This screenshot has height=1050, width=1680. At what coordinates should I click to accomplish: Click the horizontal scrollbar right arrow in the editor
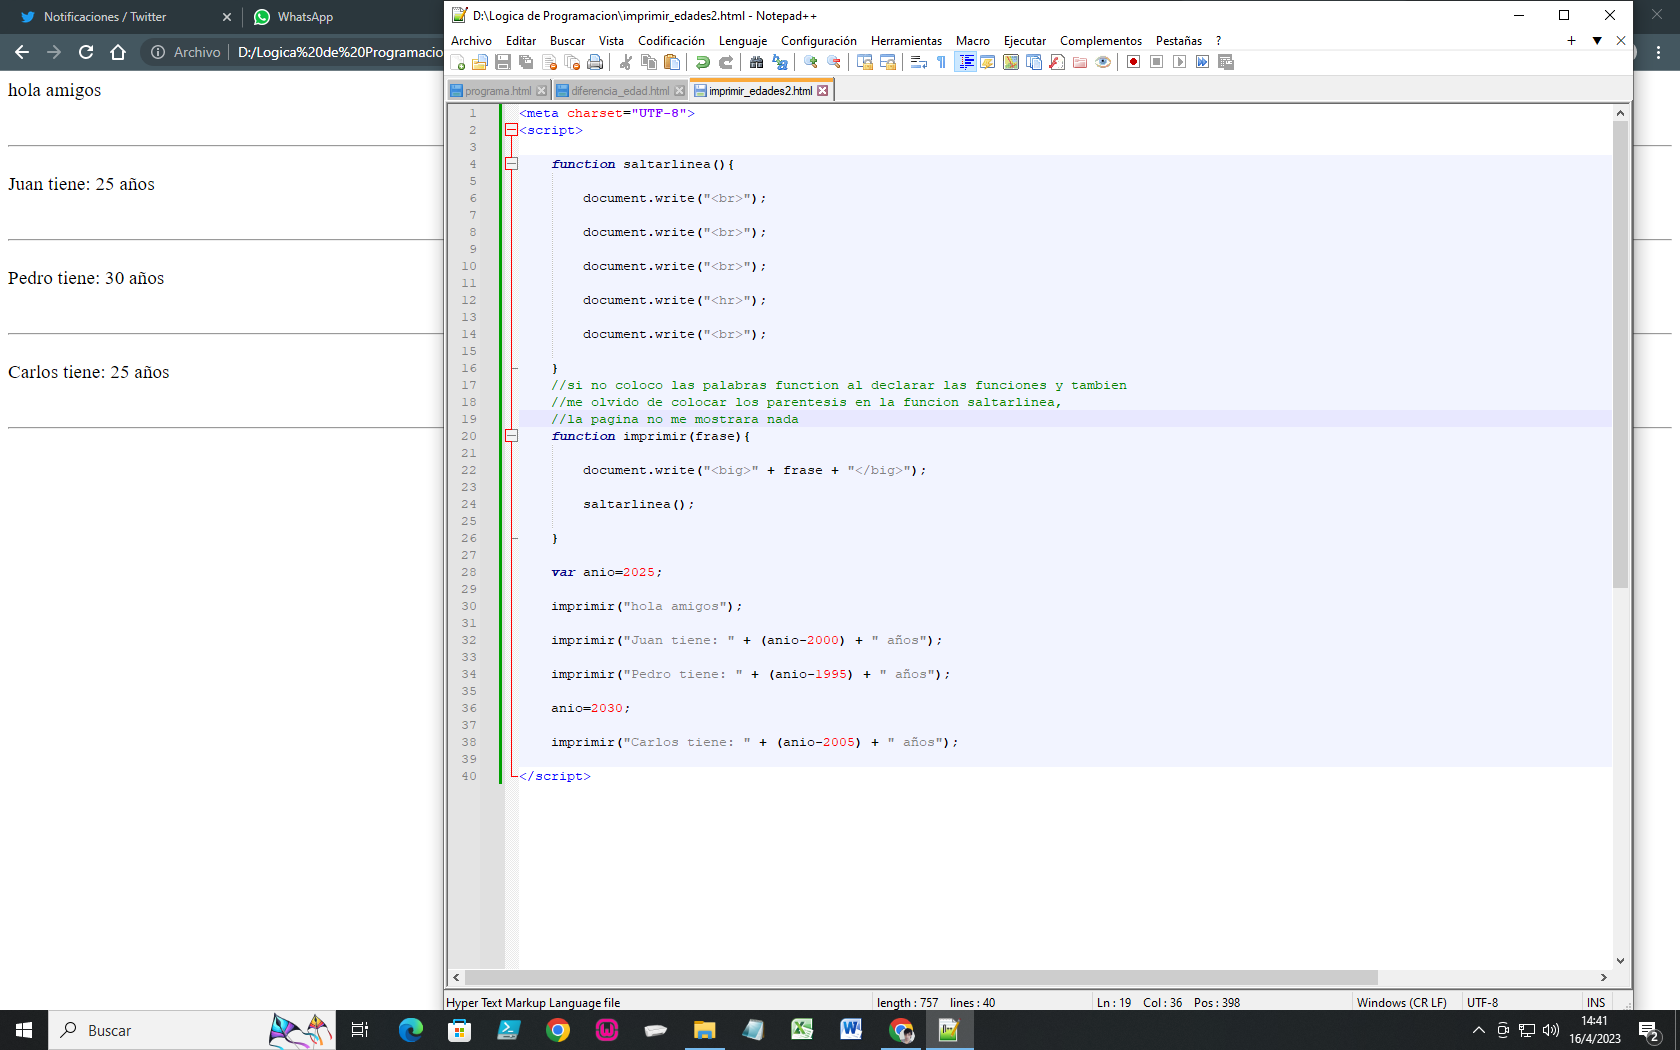pos(1604,978)
